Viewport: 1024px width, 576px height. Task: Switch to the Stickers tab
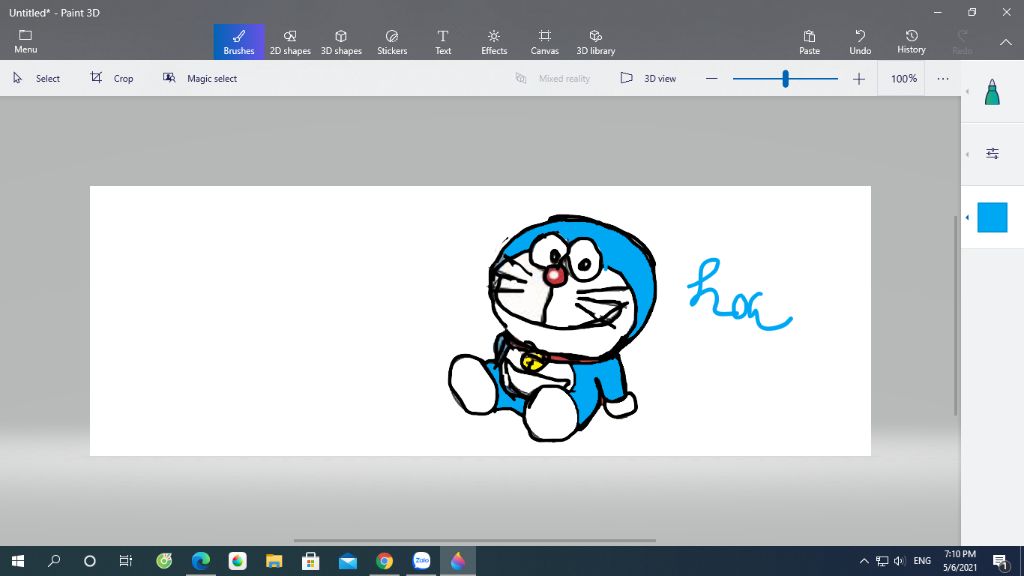click(392, 42)
